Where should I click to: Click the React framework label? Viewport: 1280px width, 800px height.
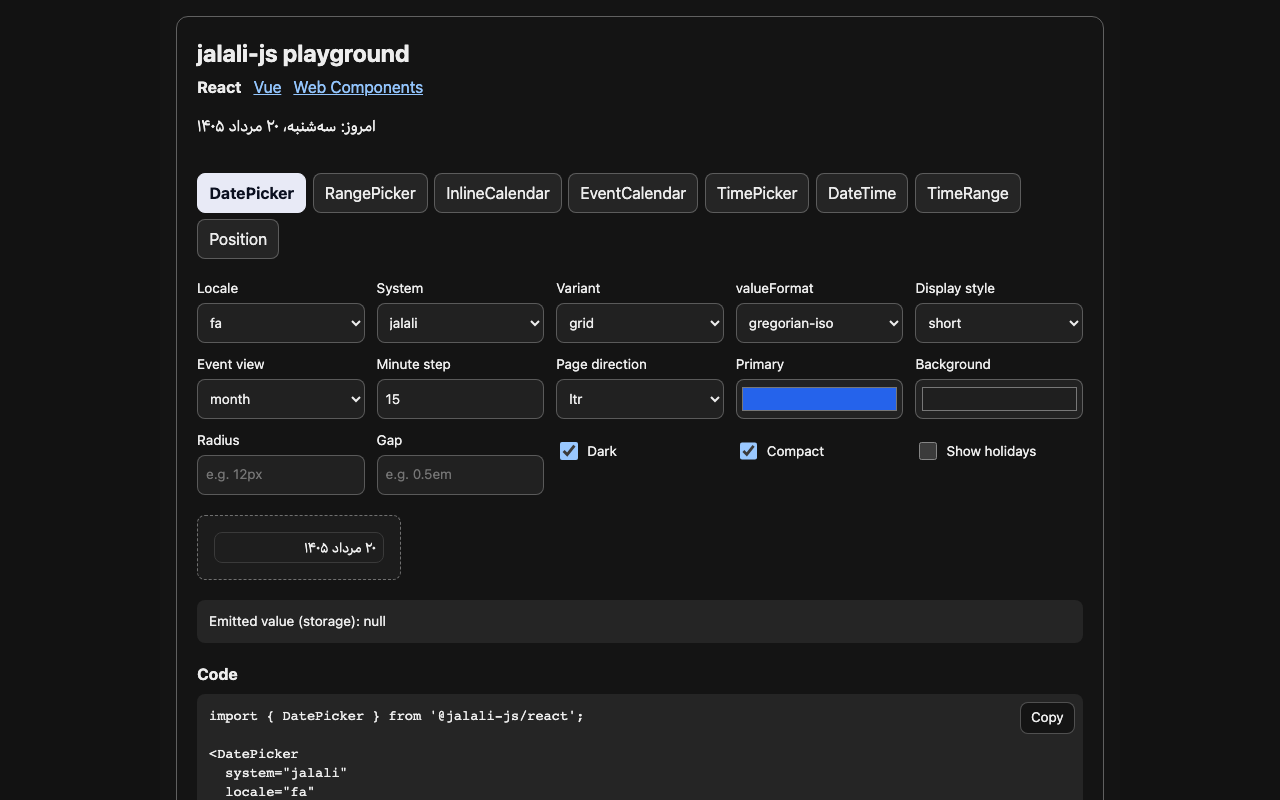(x=219, y=87)
